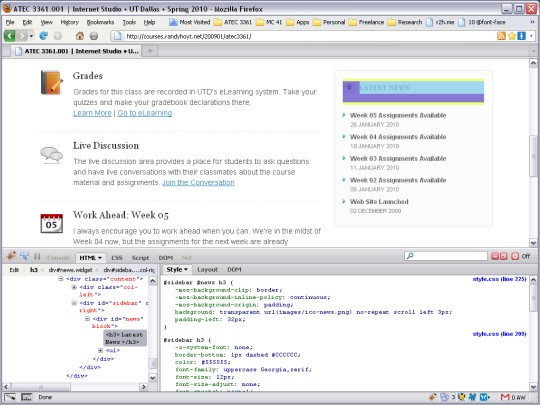Open Firebug in a new window
This screenshot has height=405, width=540.
click(x=503, y=256)
